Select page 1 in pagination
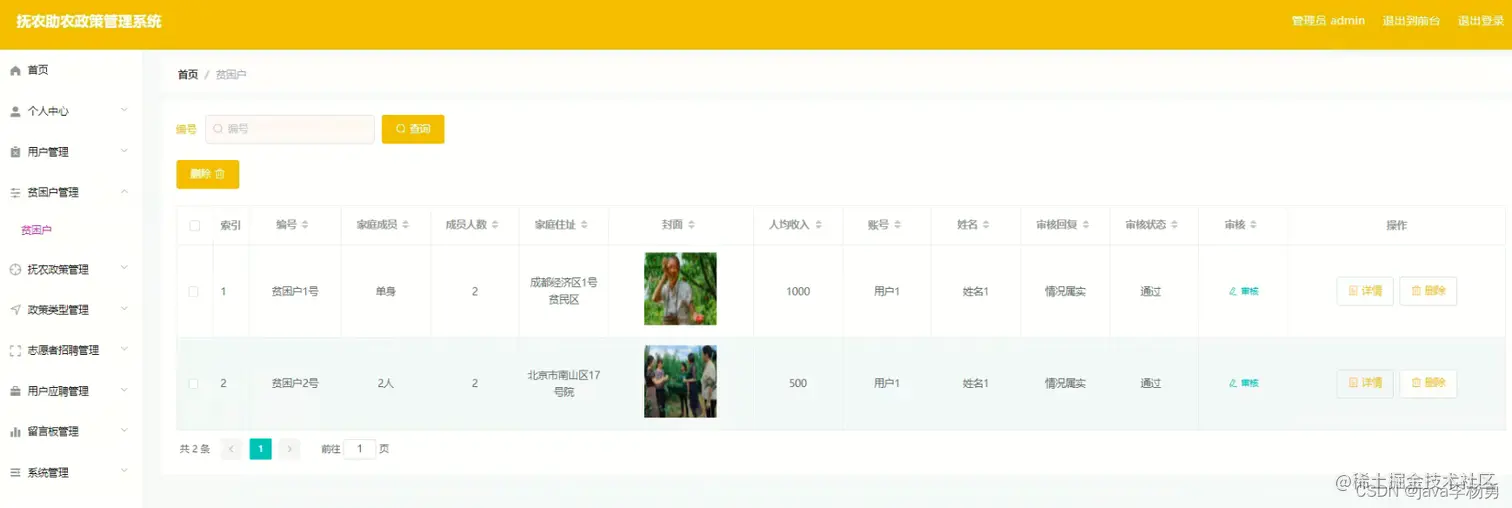The height and width of the screenshot is (508, 1512). pyautogui.click(x=260, y=449)
